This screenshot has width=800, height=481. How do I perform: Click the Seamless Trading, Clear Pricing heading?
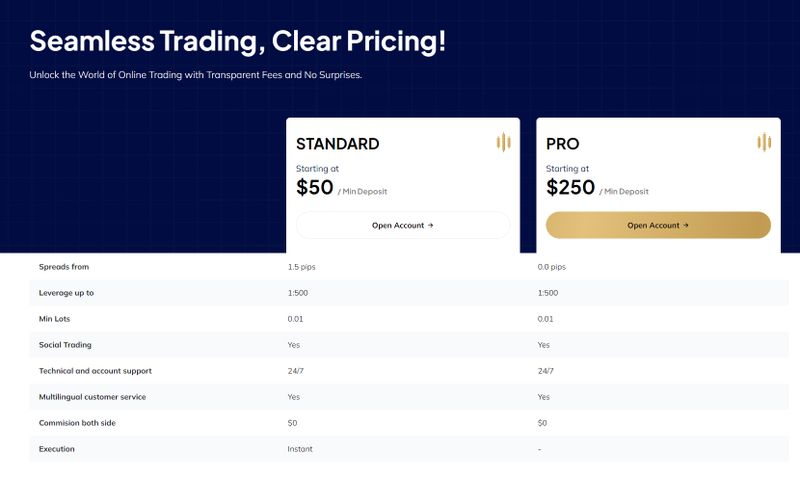pos(238,41)
